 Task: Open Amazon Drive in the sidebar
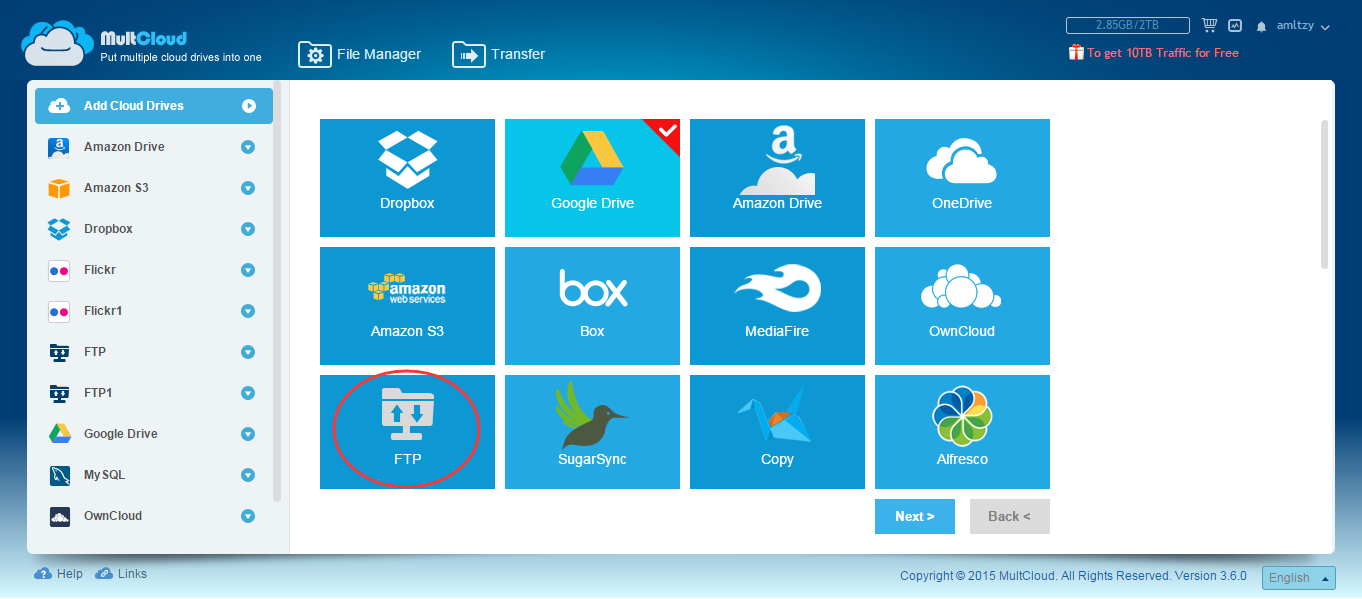click(x=153, y=147)
